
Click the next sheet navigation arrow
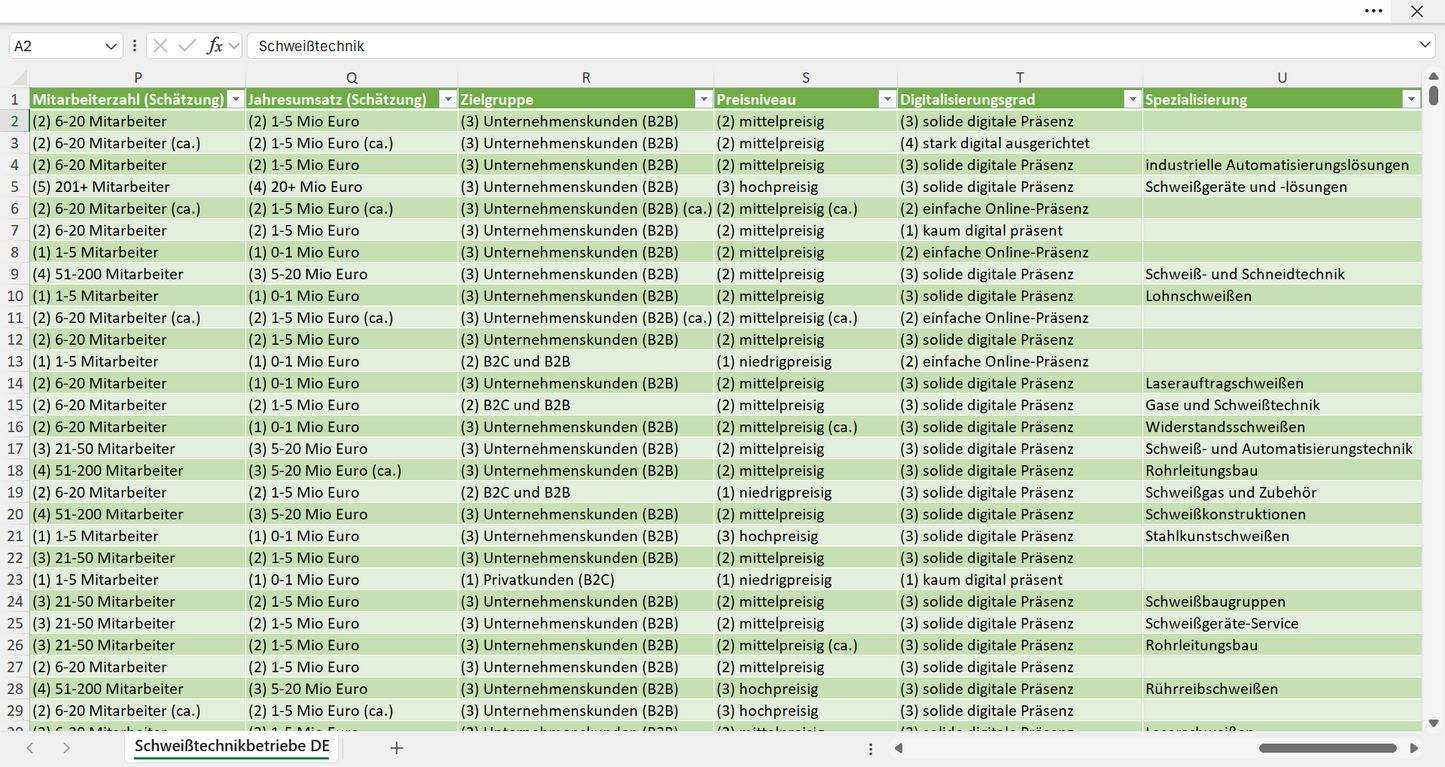pyautogui.click(x=66, y=748)
